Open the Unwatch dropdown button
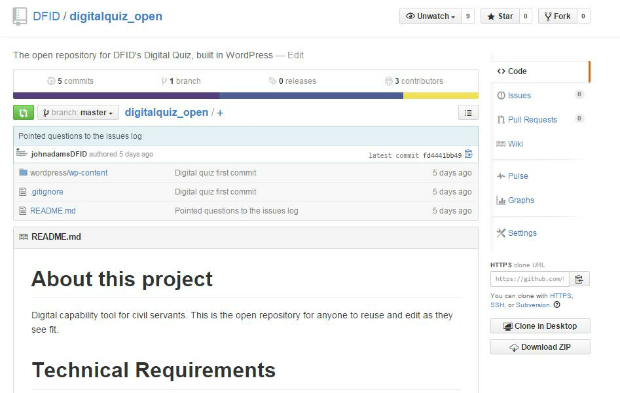 430,16
